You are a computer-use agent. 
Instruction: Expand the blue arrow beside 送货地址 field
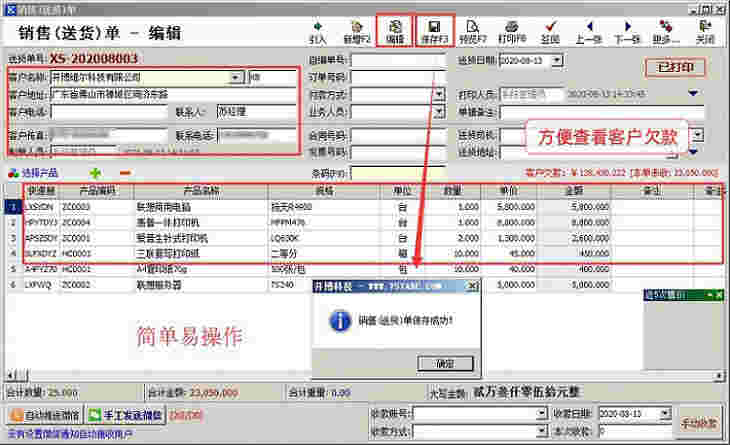click(693, 151)
